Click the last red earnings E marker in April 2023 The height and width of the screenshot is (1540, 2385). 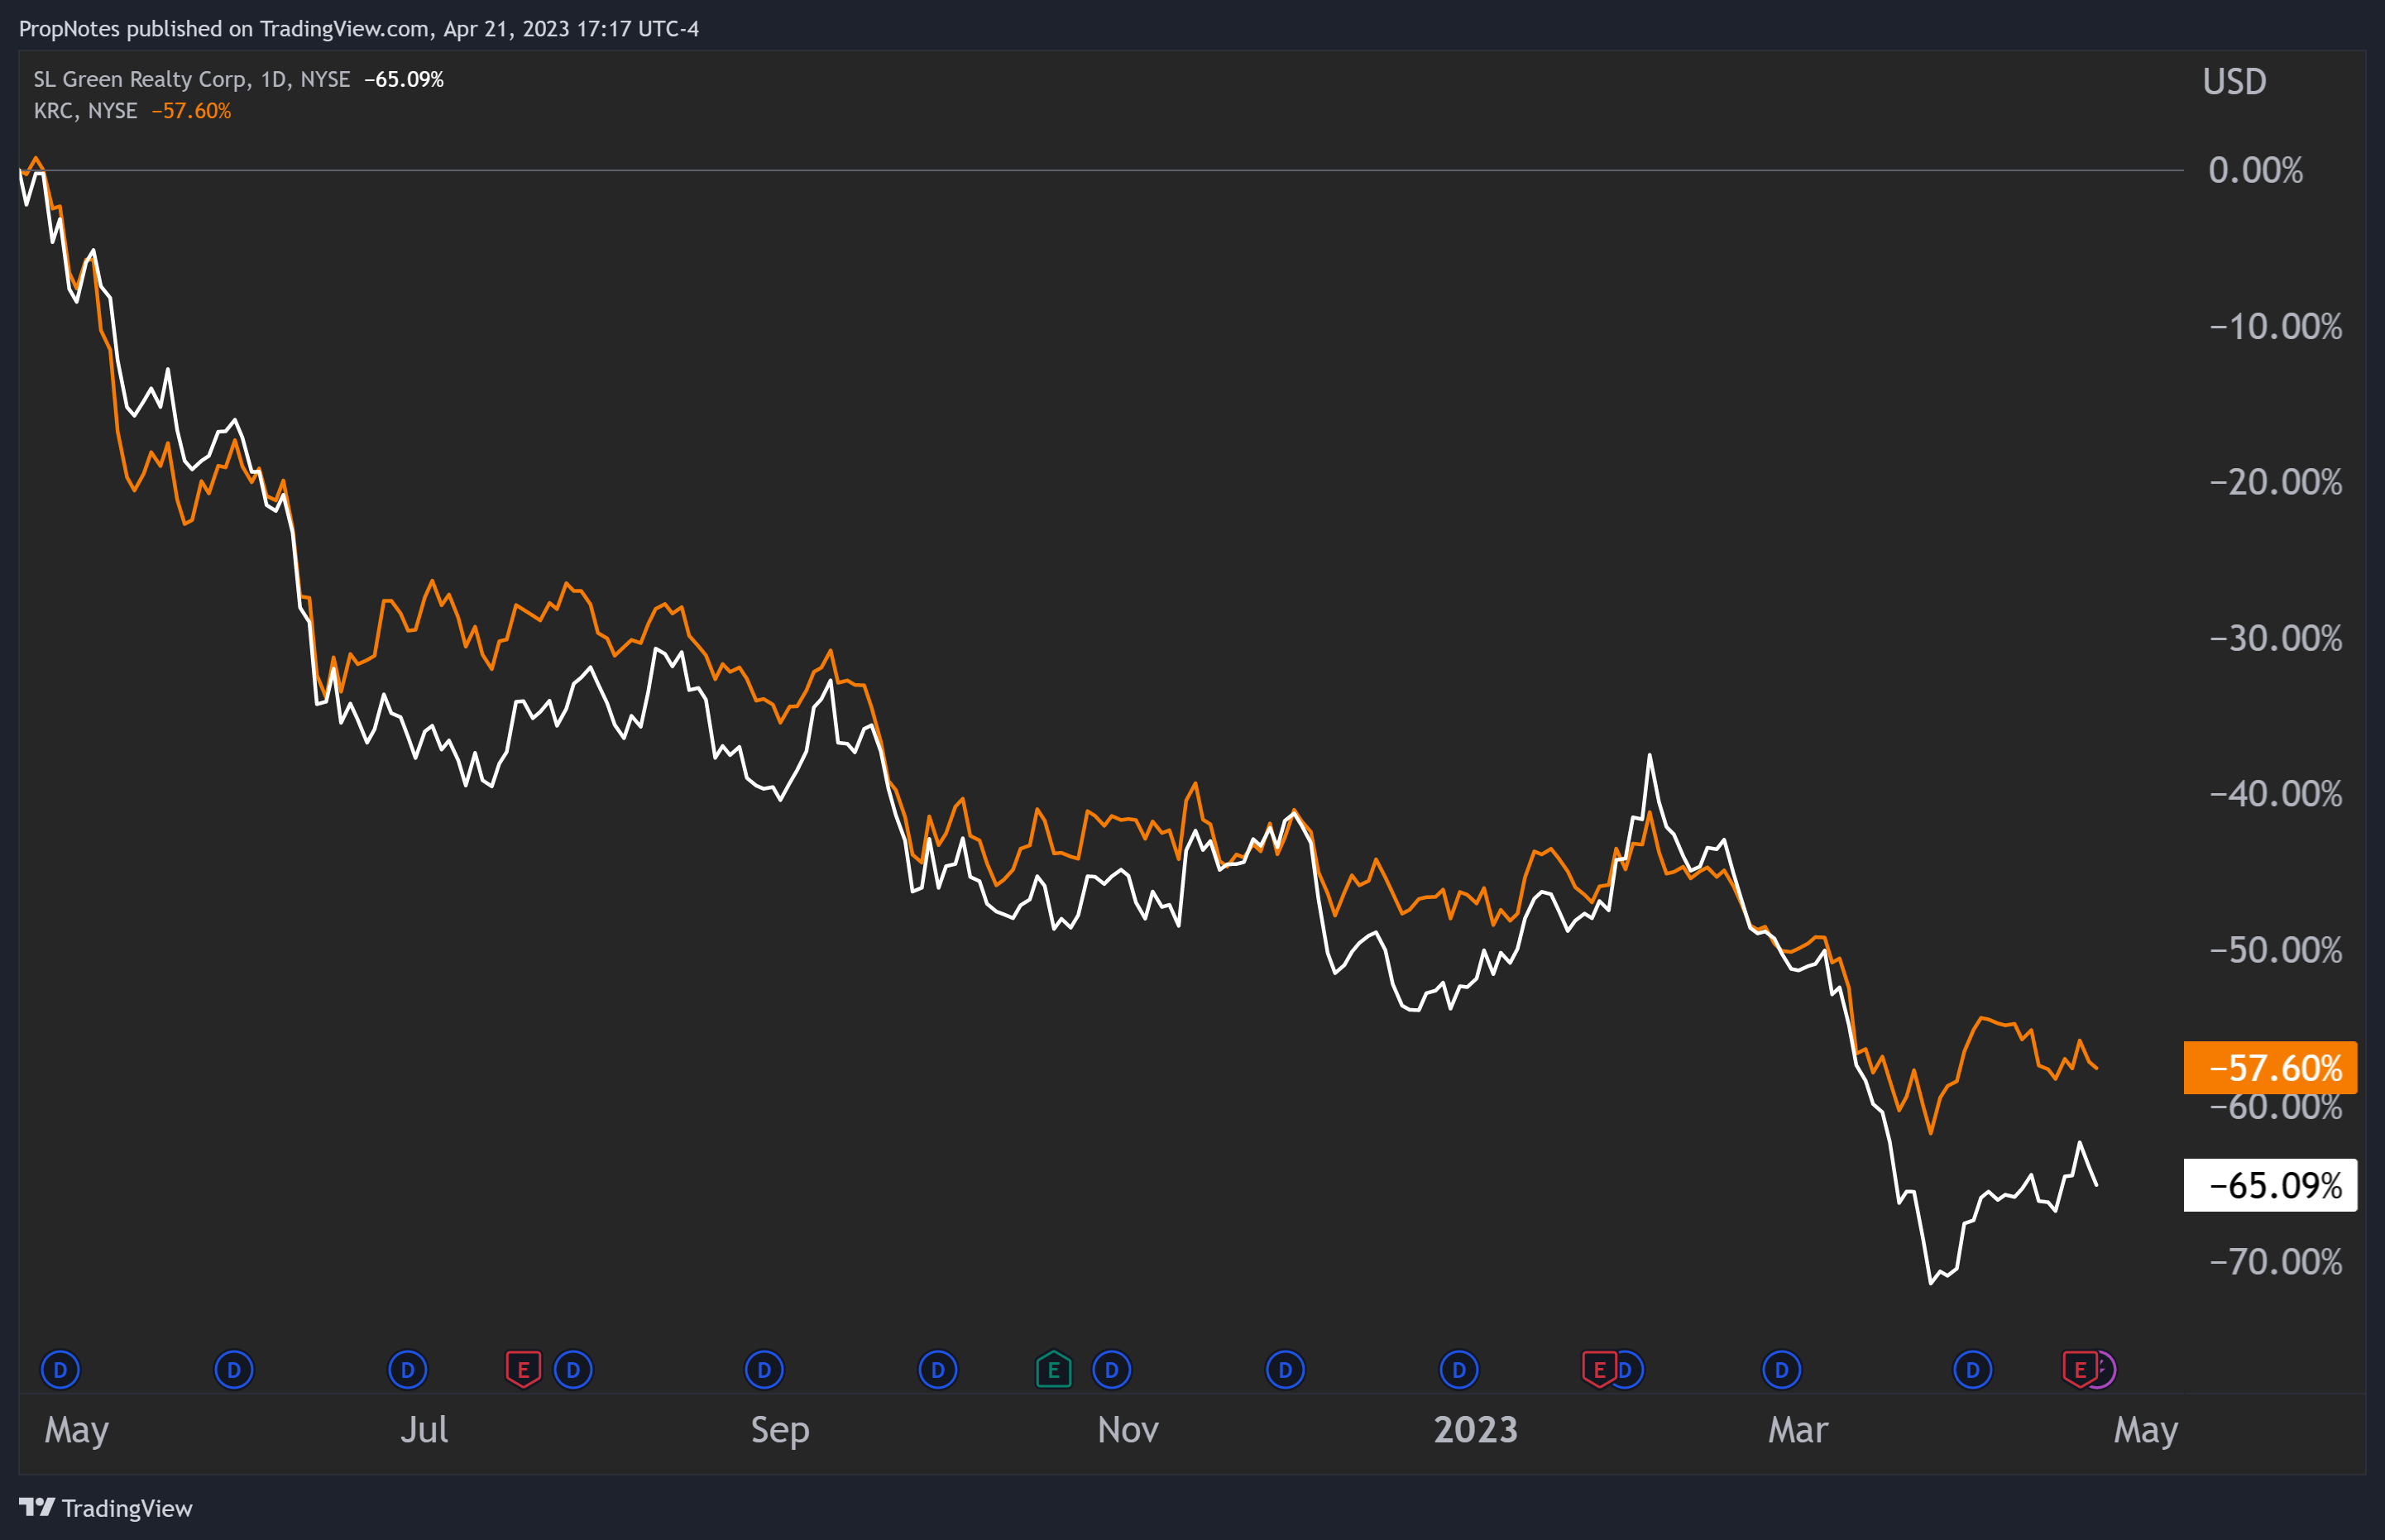pyautogui.click(x=2079, y=1370)
